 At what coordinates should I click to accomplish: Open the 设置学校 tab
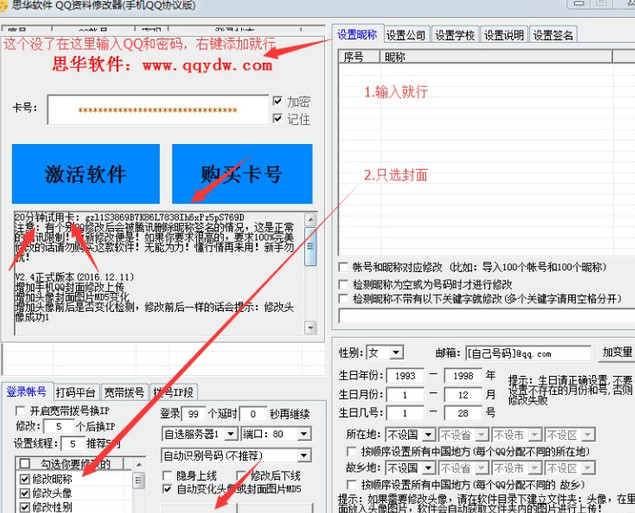coord(455,35)
